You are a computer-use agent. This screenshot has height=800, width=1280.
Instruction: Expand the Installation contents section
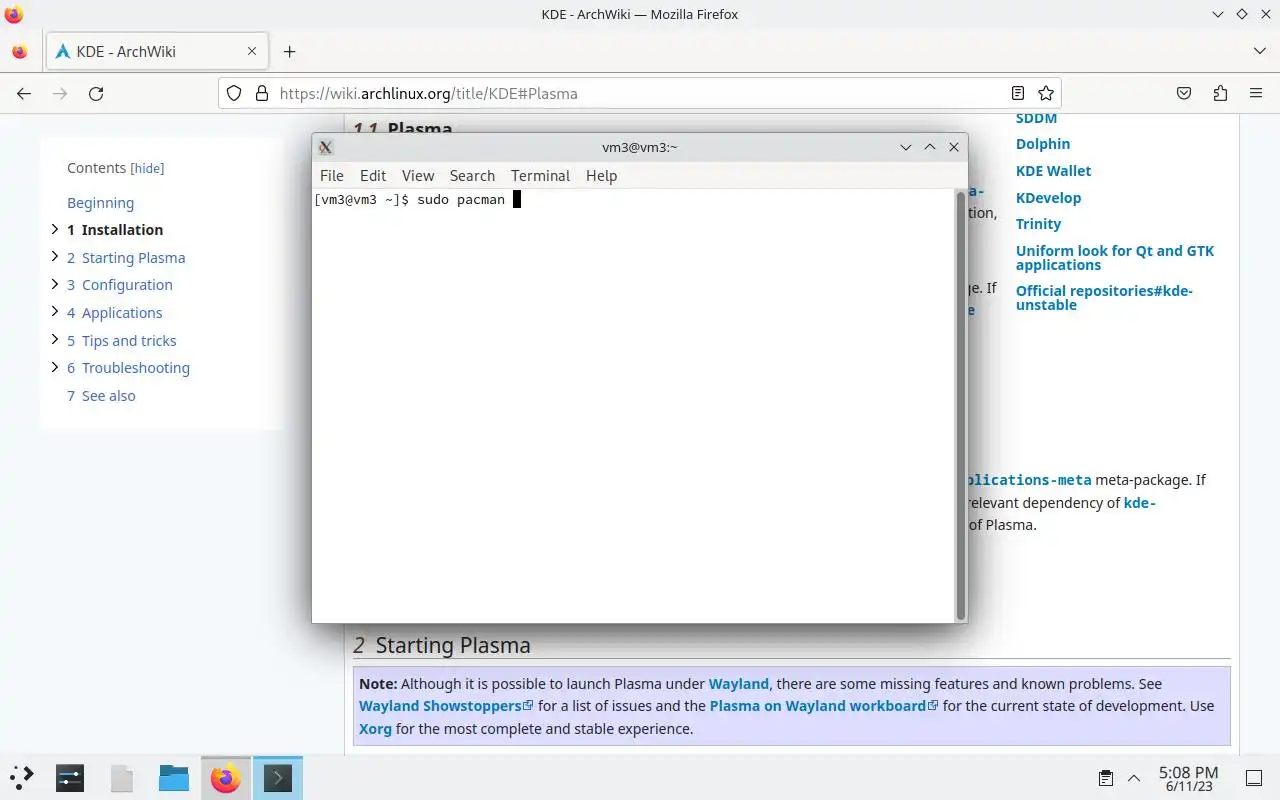[55, 229]
